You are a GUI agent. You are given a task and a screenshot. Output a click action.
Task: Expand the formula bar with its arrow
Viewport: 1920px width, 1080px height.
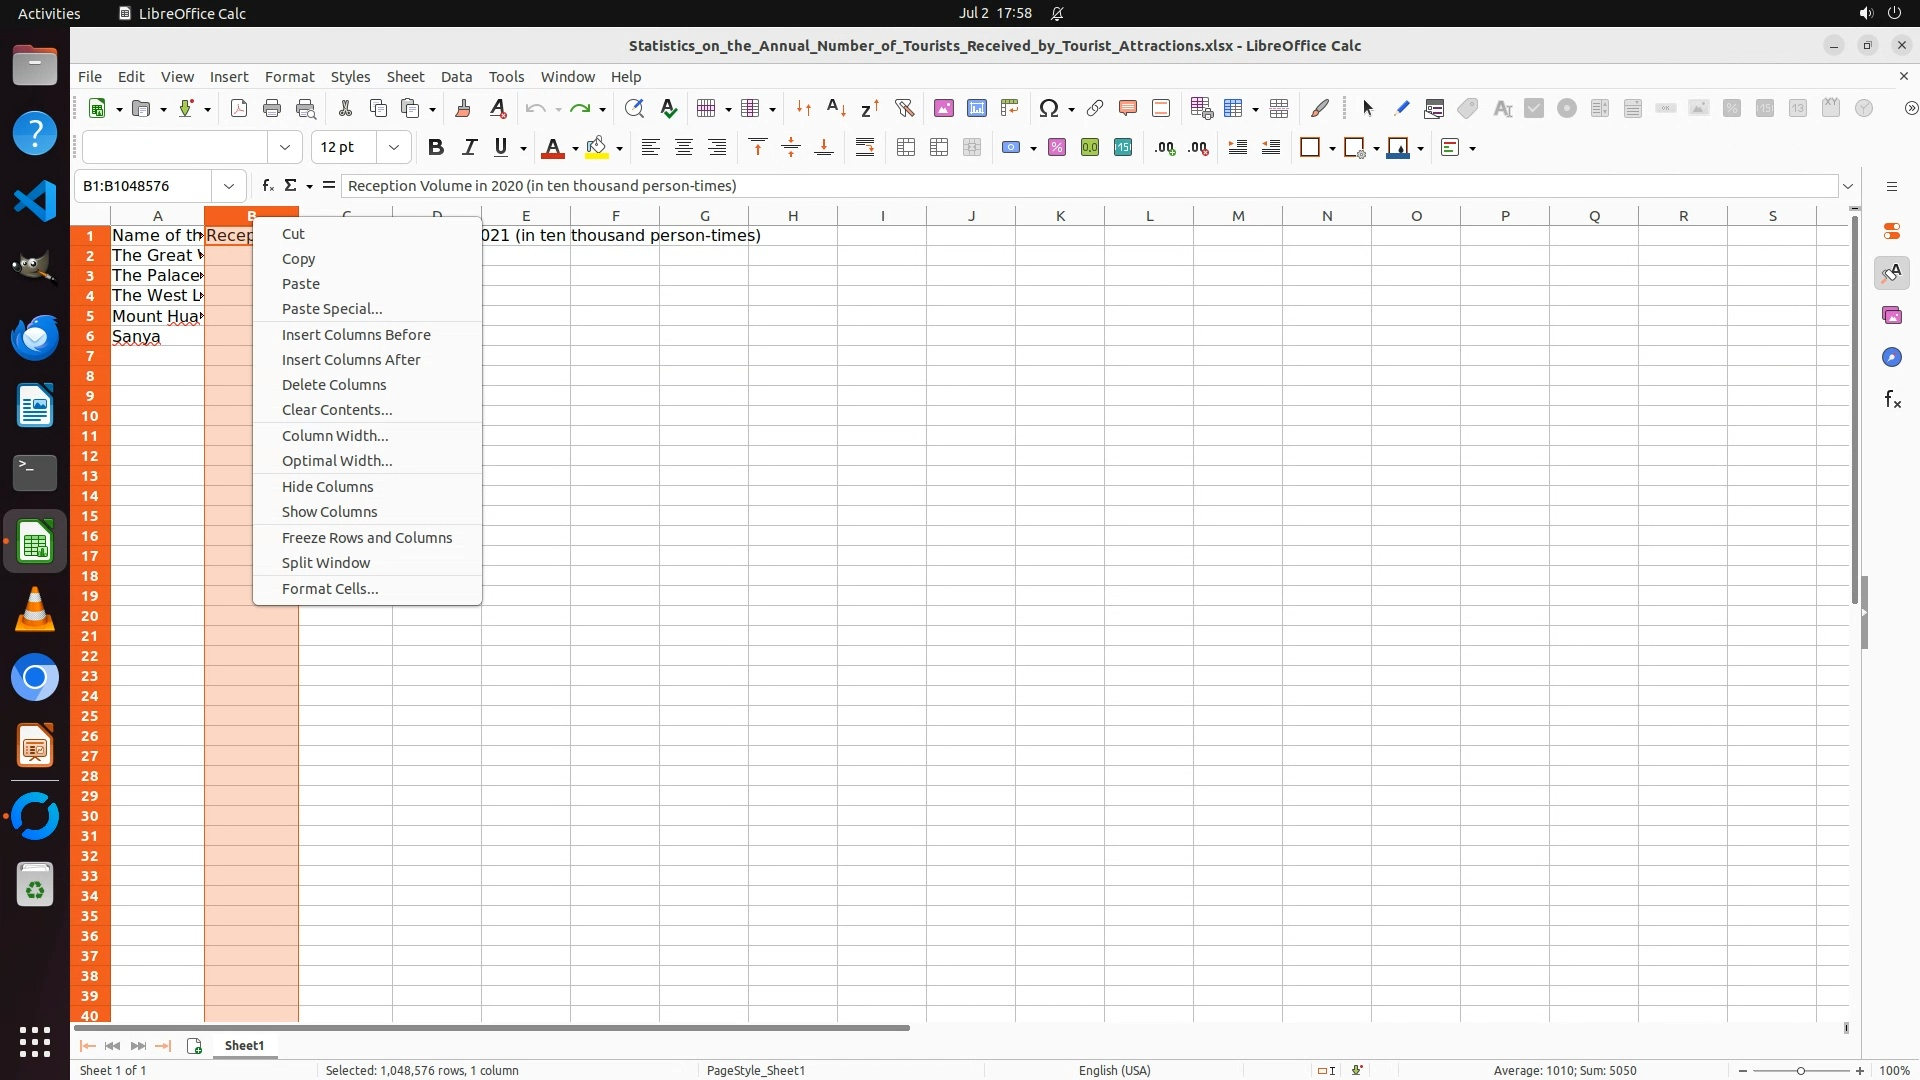click(1848, 186)
